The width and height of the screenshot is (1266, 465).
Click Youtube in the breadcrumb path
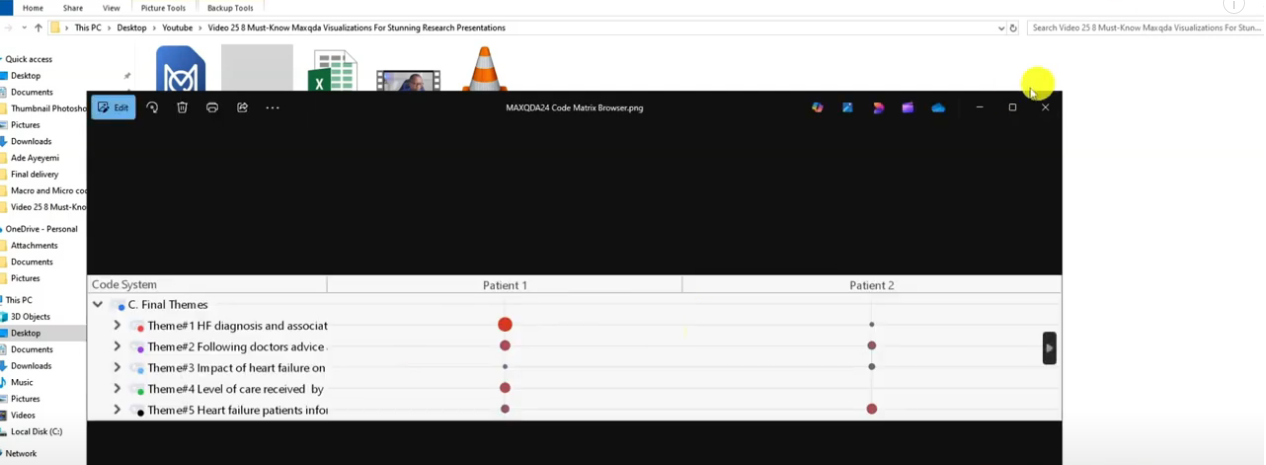[178, 28]
